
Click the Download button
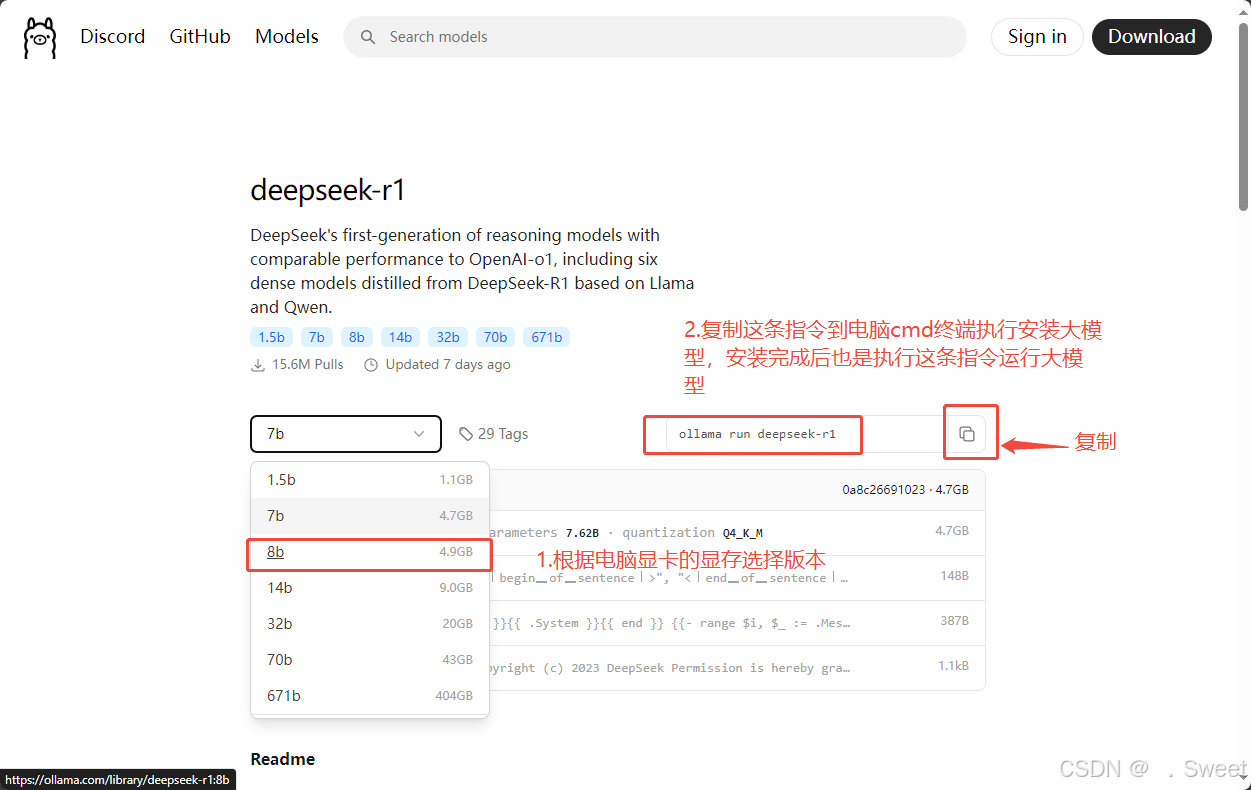click(1152, 37)
